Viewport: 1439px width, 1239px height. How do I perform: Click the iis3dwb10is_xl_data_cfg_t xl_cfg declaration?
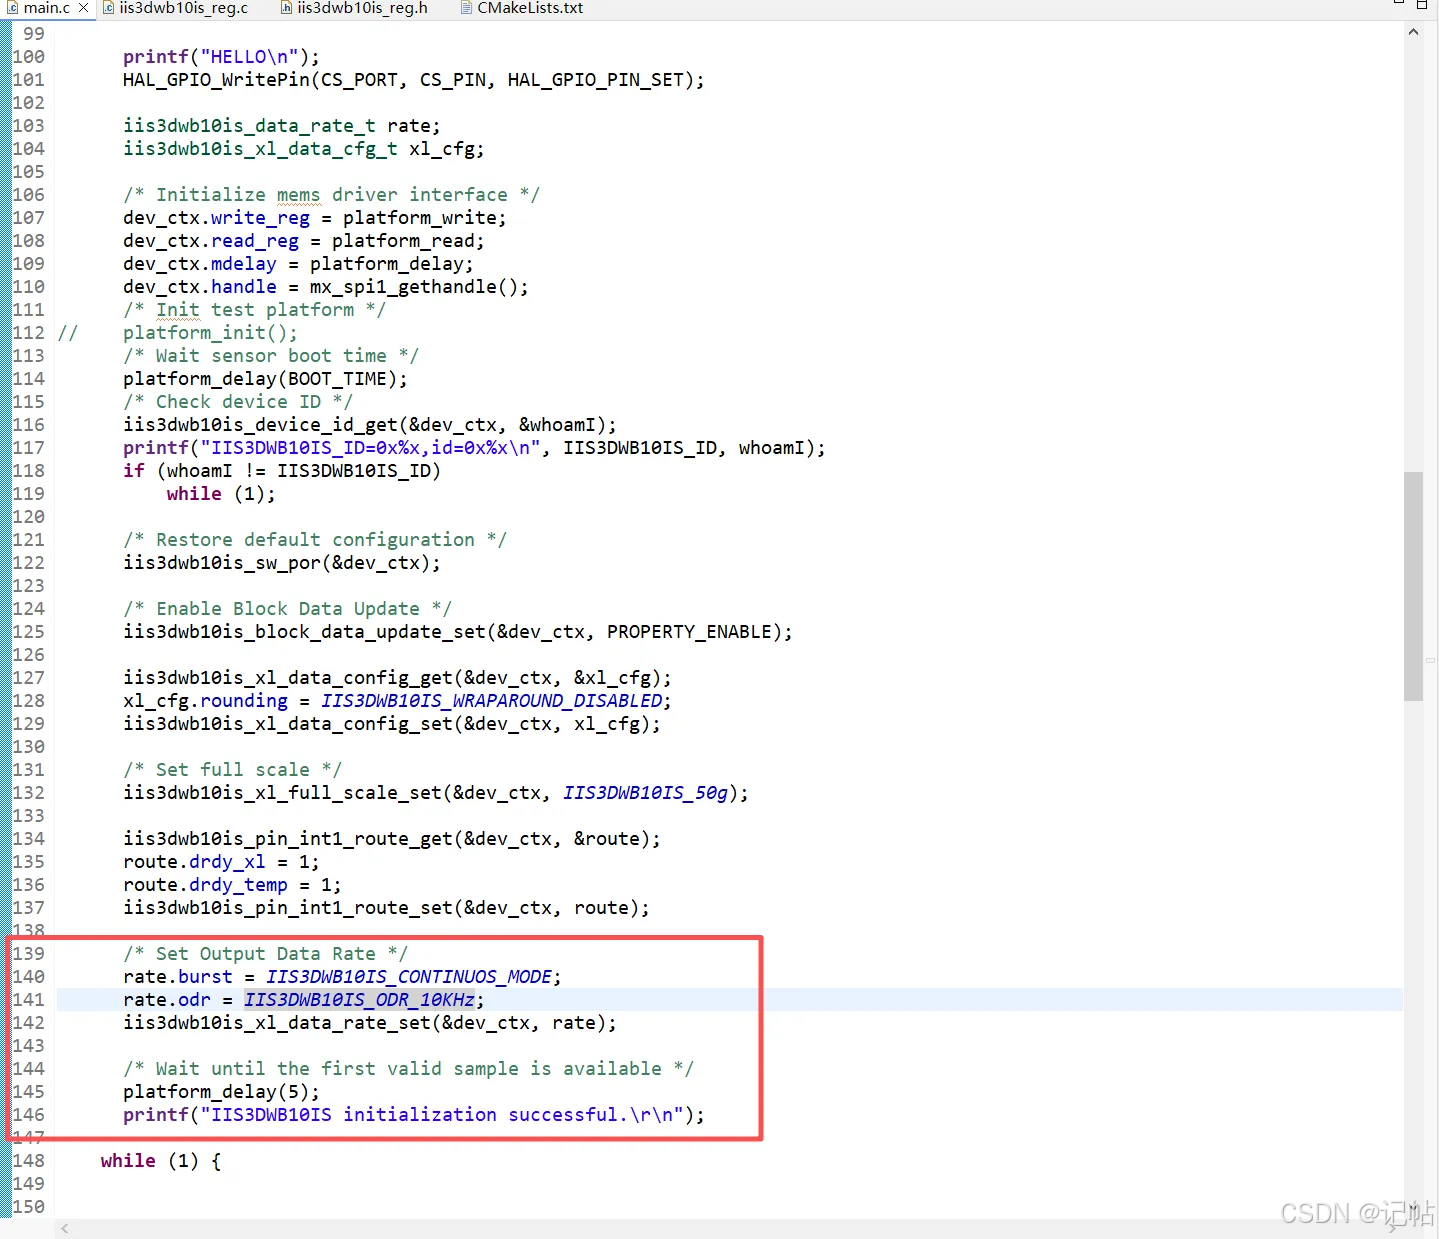coord(303,149)
